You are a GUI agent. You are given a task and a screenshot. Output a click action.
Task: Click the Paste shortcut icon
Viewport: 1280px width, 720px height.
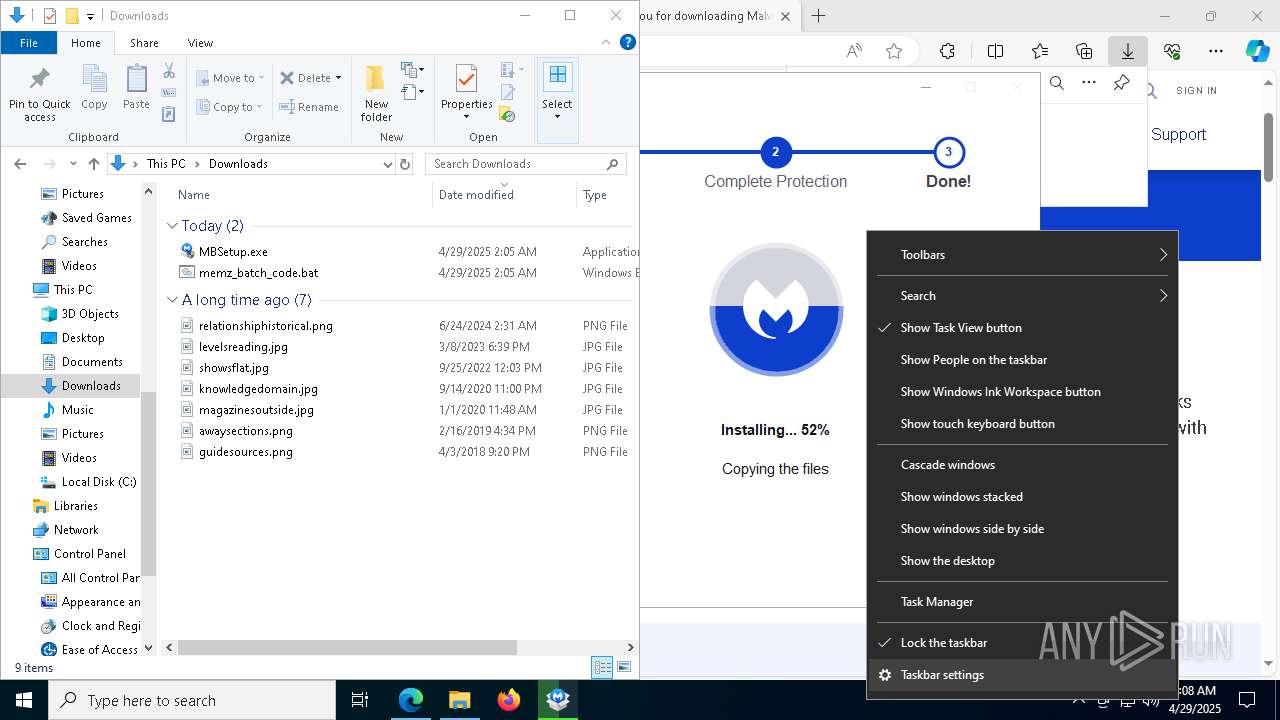169,114
